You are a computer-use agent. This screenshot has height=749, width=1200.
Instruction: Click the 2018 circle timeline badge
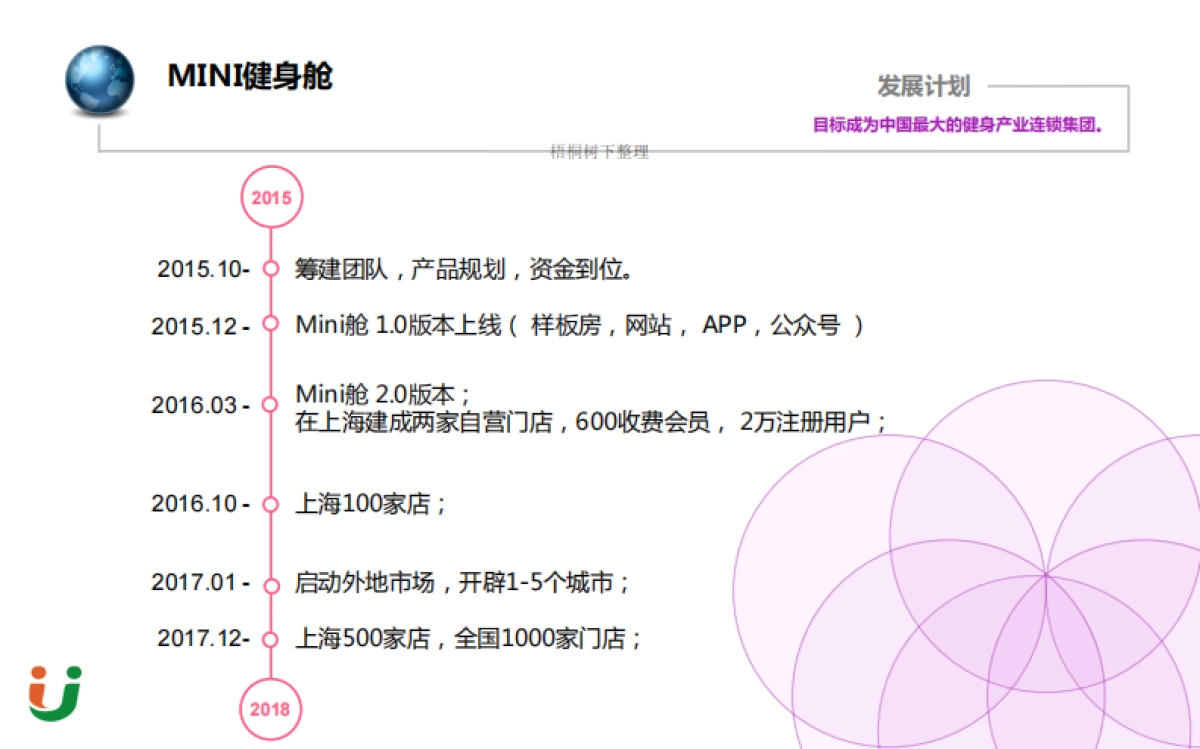click(270, 708)
